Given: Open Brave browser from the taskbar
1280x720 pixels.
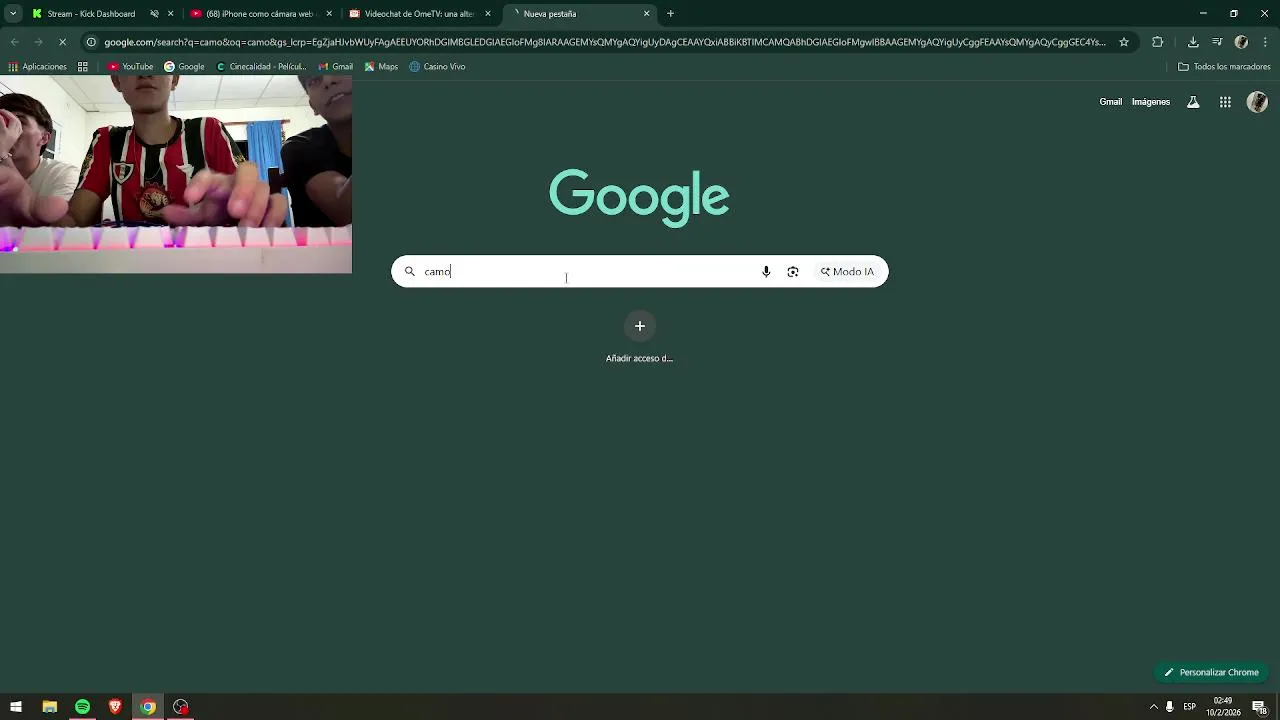Looking at the screenshot, I should click(x=115, y=707).
